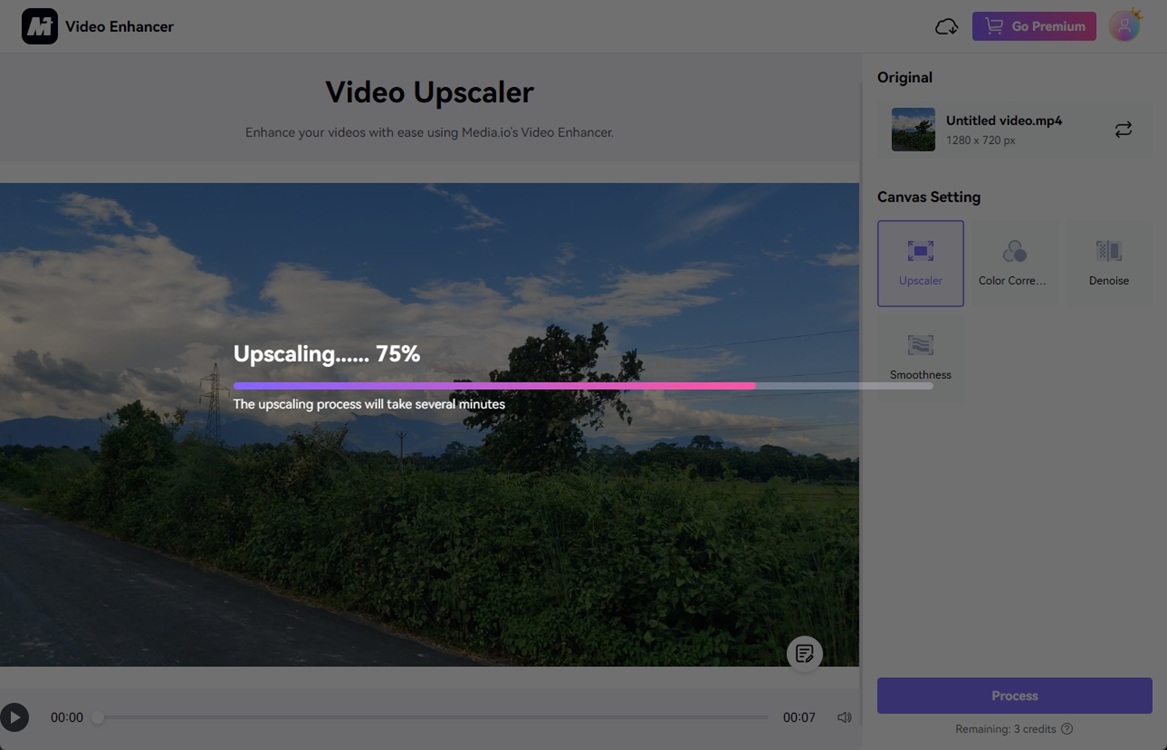
Task: Open the user profile avatar menu
Action: 1124,25
